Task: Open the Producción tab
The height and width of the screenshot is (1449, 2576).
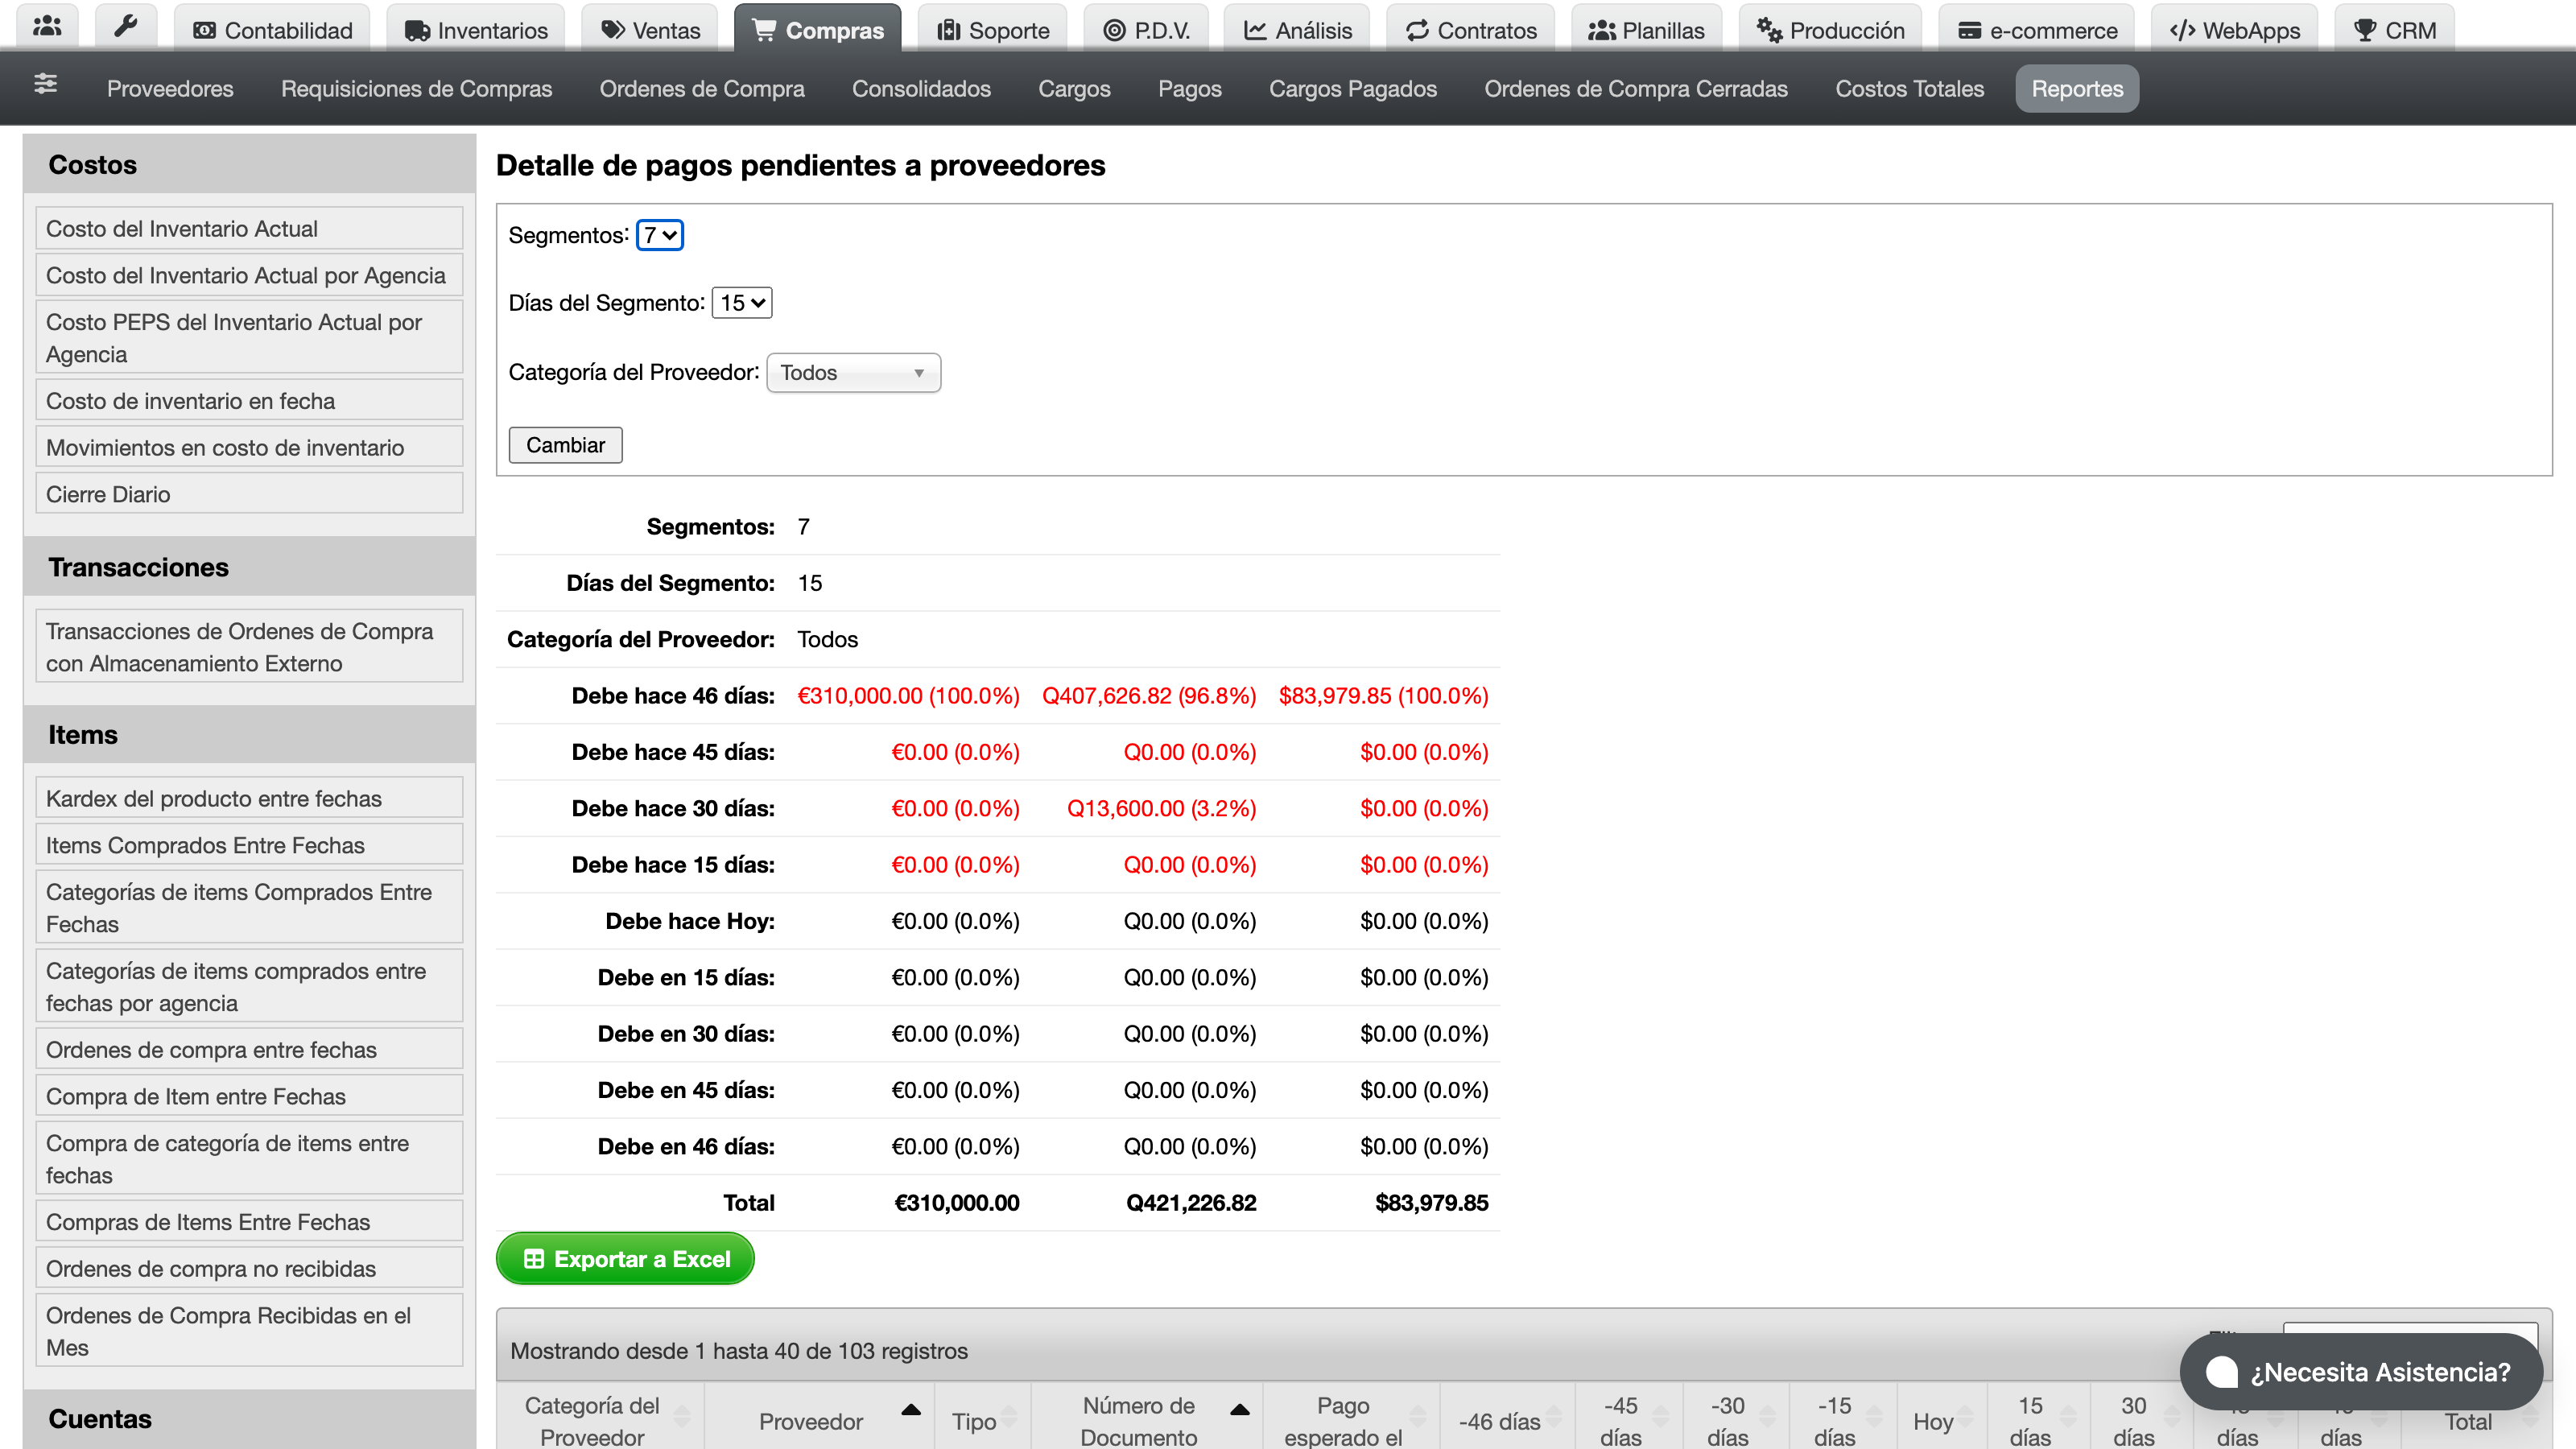Action: [1830, 30]
